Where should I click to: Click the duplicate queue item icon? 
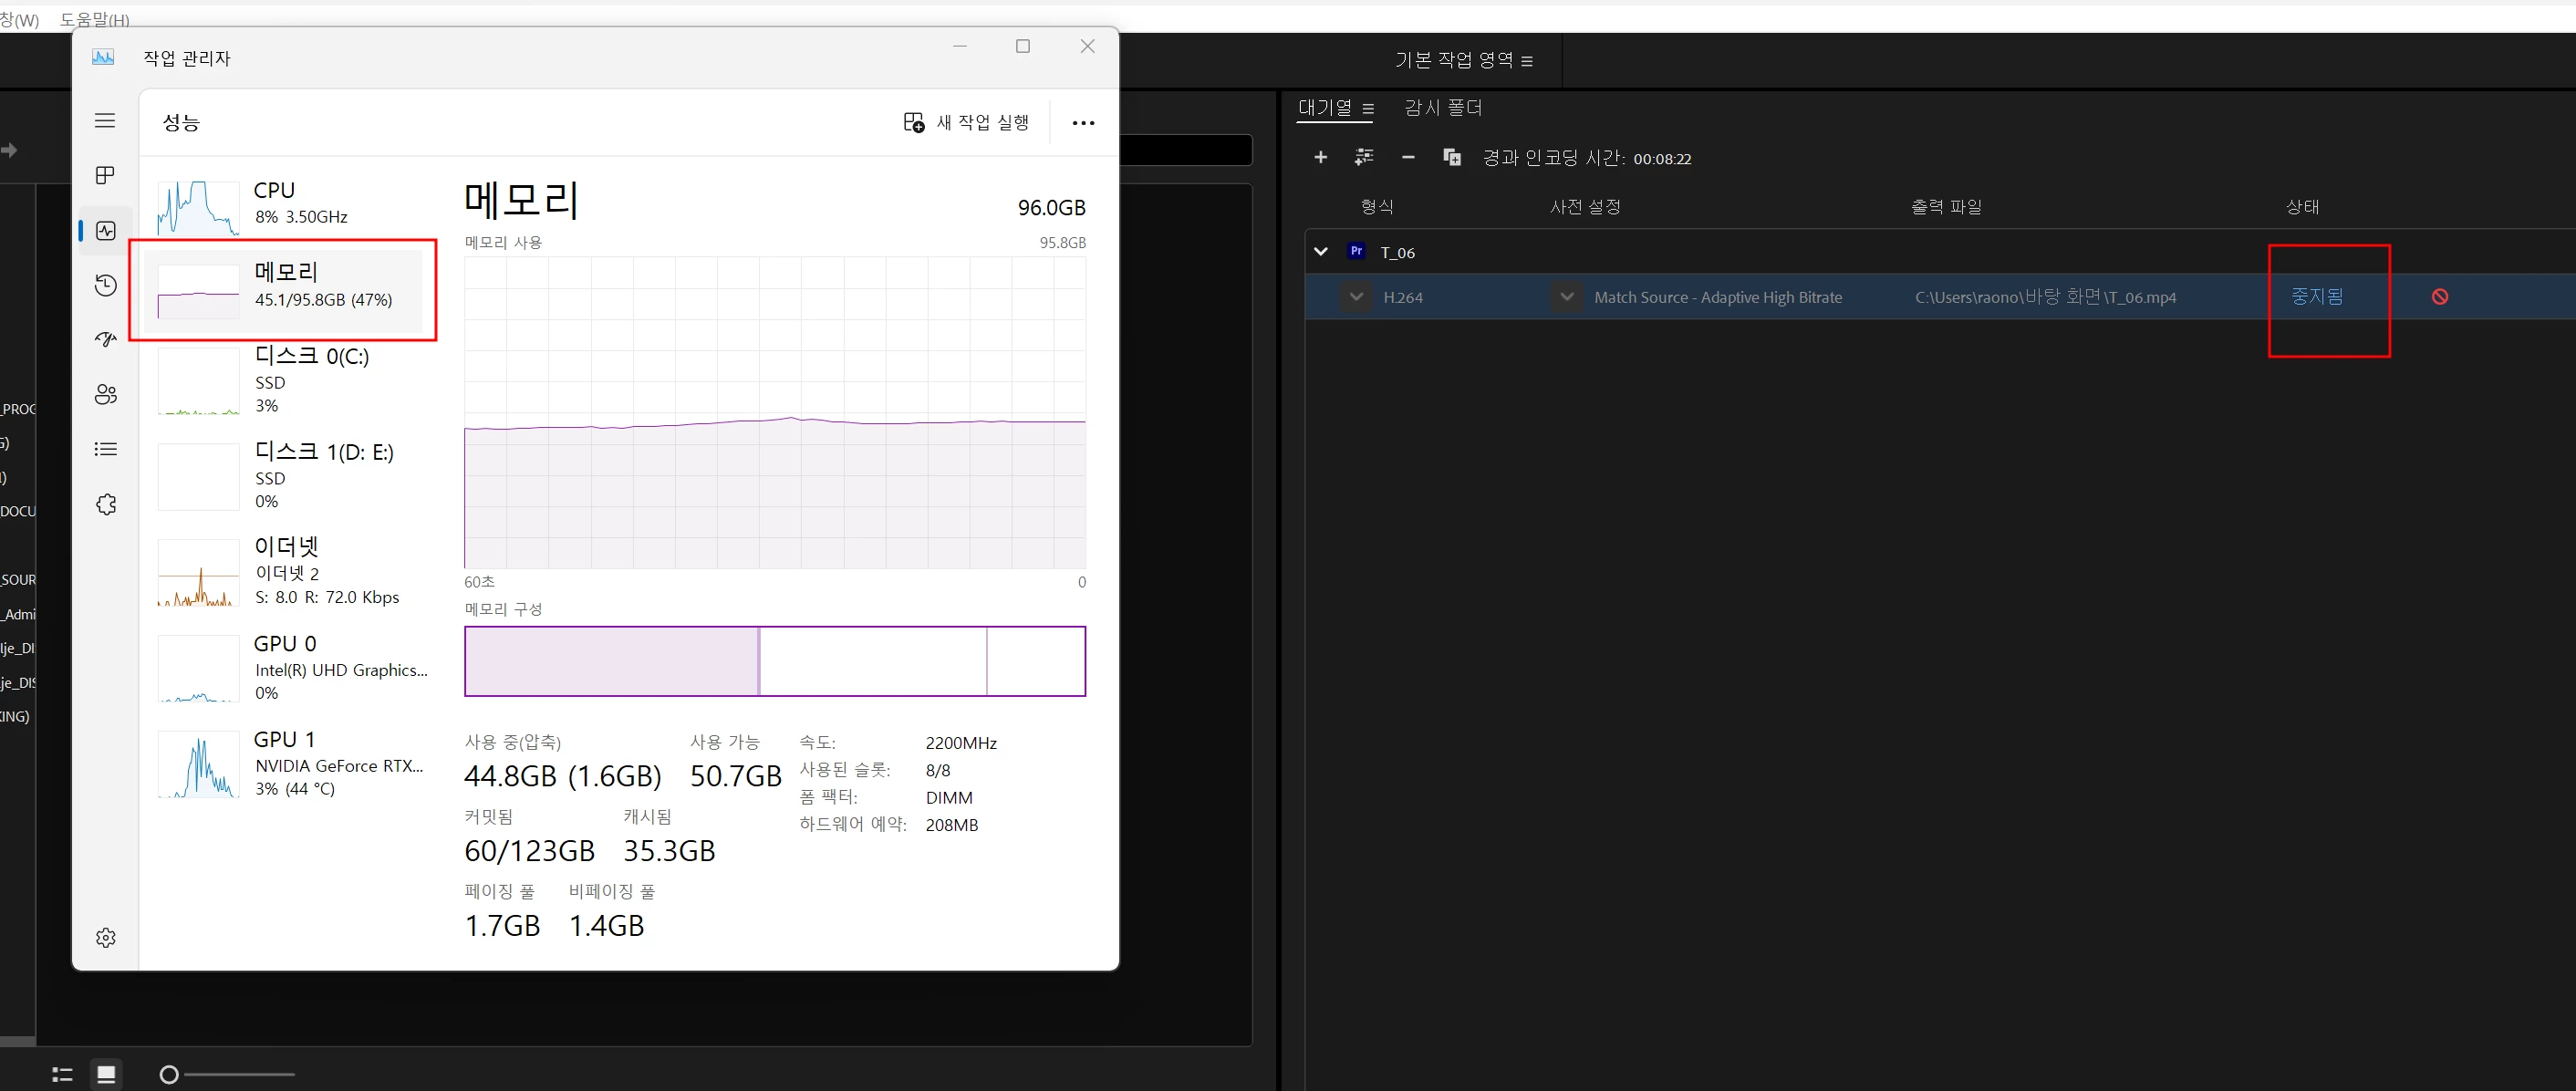[x=1451, y=158]
